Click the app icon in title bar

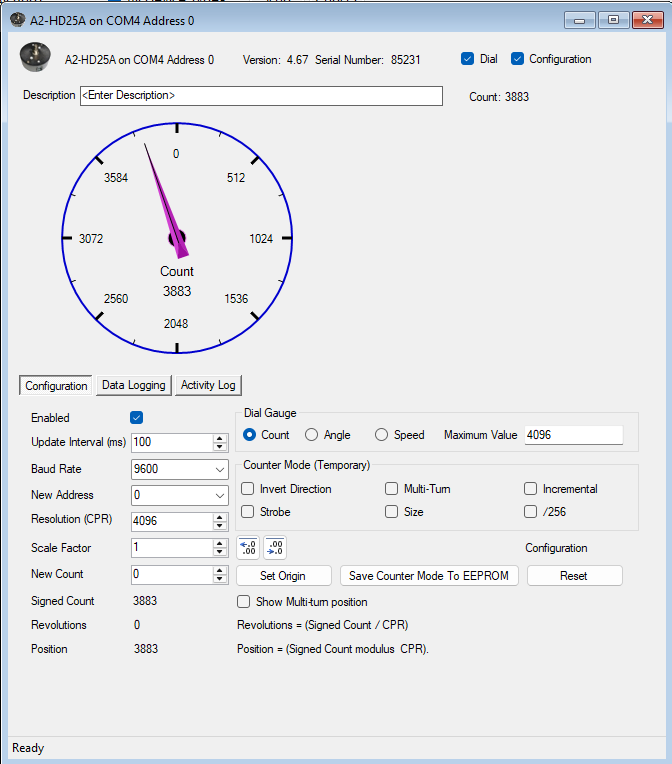(17, 19)
